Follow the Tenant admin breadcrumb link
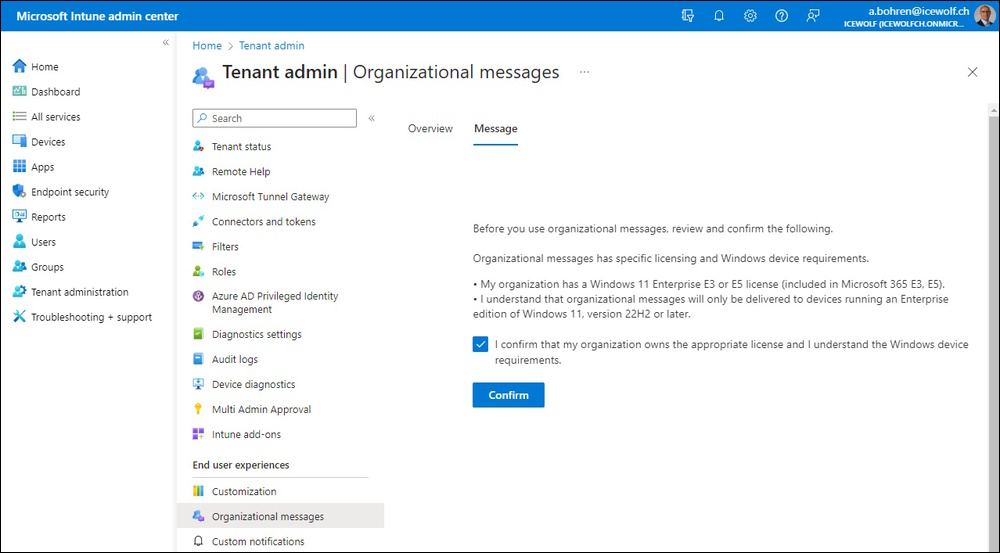Viewport: 1000px width, 553px height. [272, 46]
